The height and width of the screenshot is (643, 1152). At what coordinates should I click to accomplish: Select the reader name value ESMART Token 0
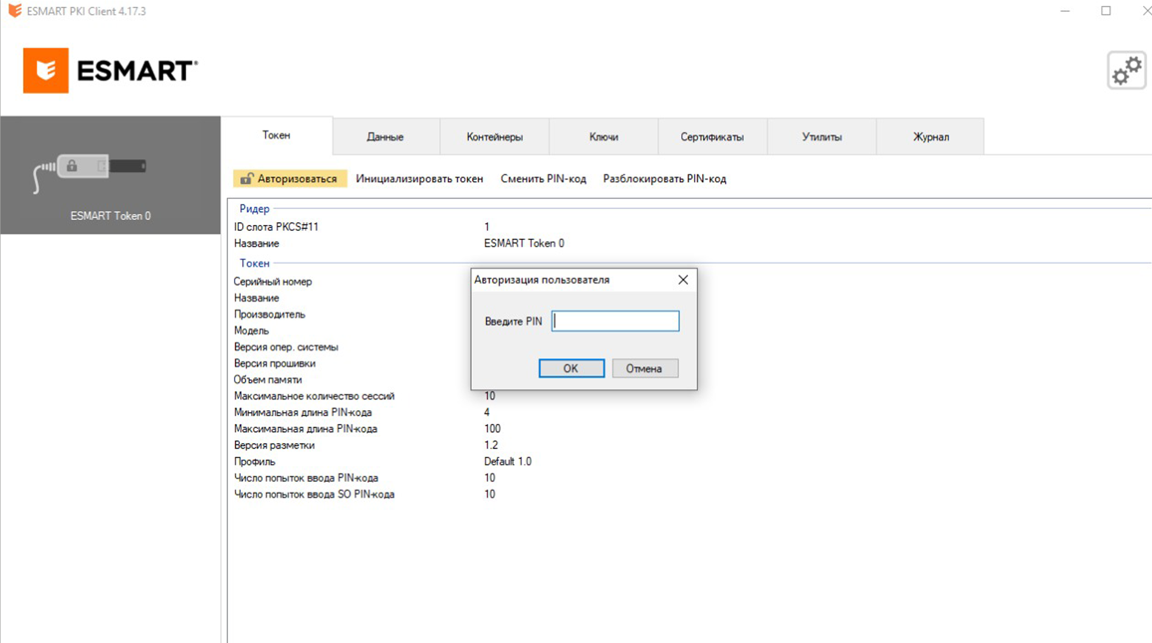coord(524,243)
